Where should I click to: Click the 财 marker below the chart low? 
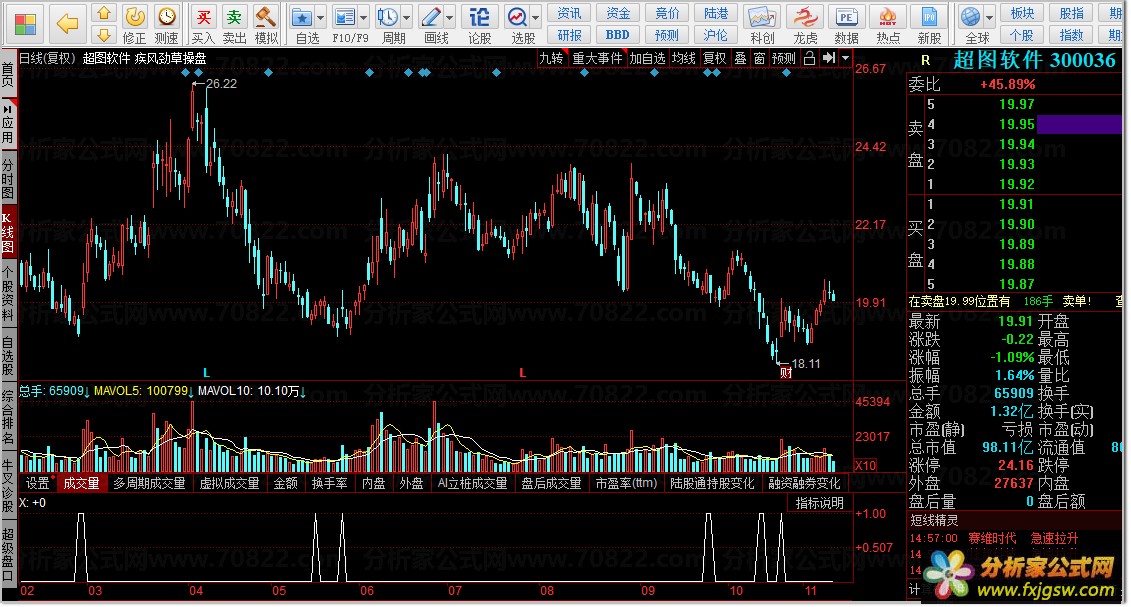[x=785, y=373]
